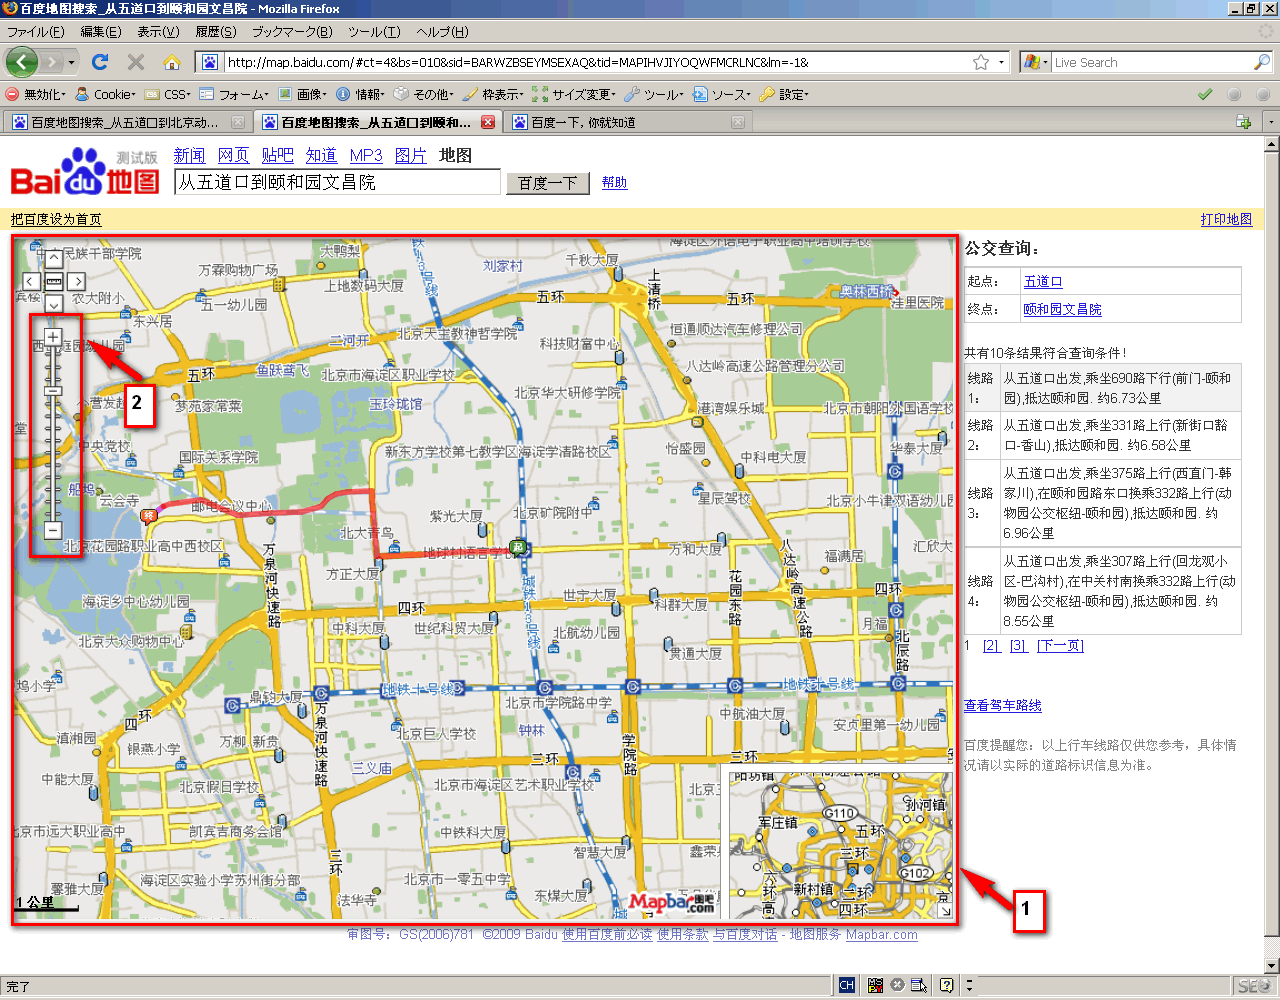
Task: Open the 表示(V) menu
Action: pos(159,32)
